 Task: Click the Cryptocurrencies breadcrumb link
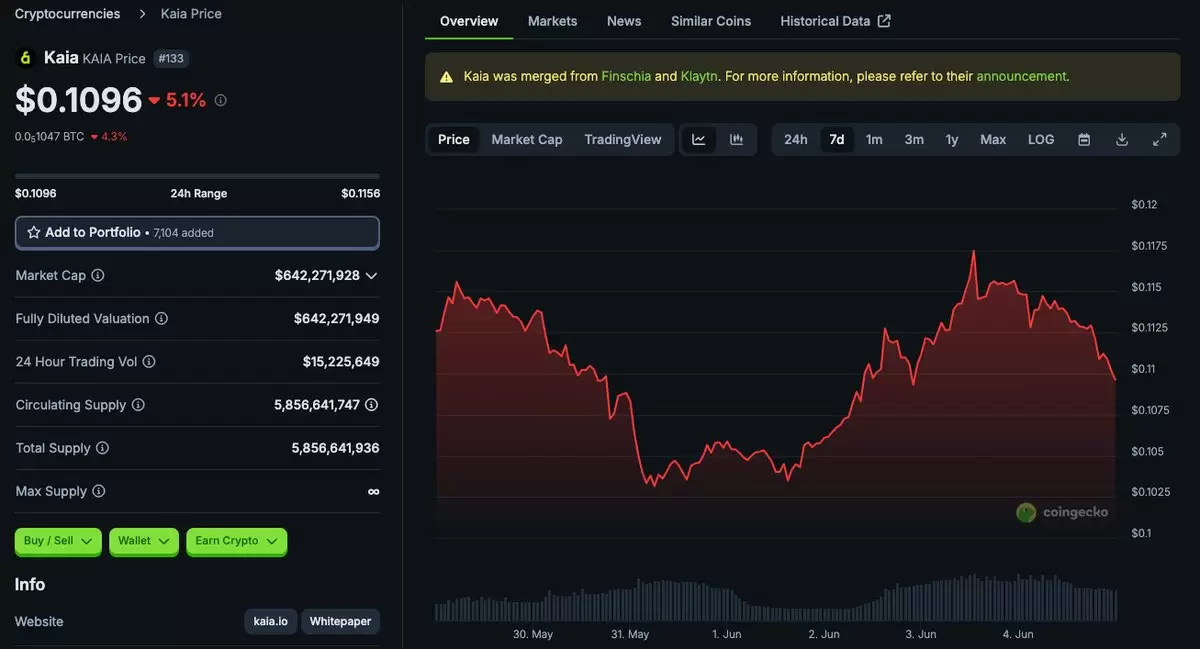[x=67, y=14]
